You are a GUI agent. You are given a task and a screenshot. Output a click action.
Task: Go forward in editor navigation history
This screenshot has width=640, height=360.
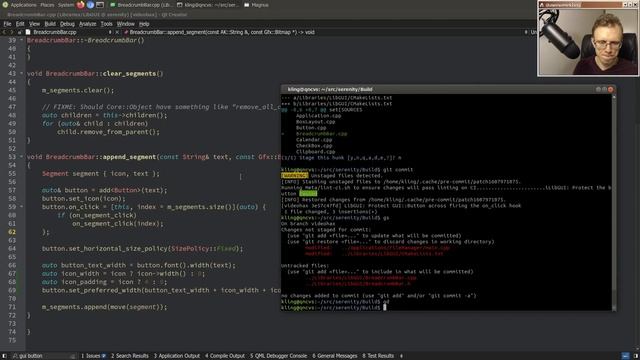[11, 32]
